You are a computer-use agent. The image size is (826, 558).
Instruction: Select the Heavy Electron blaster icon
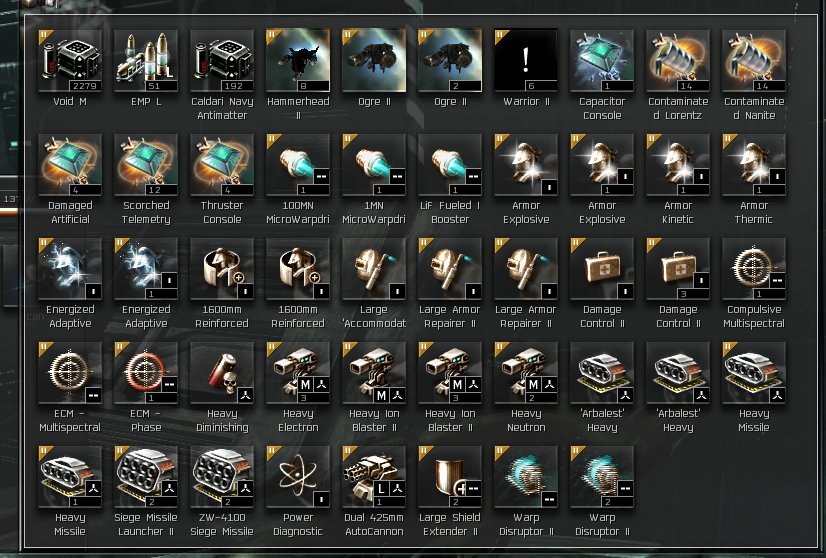(298, 373)
